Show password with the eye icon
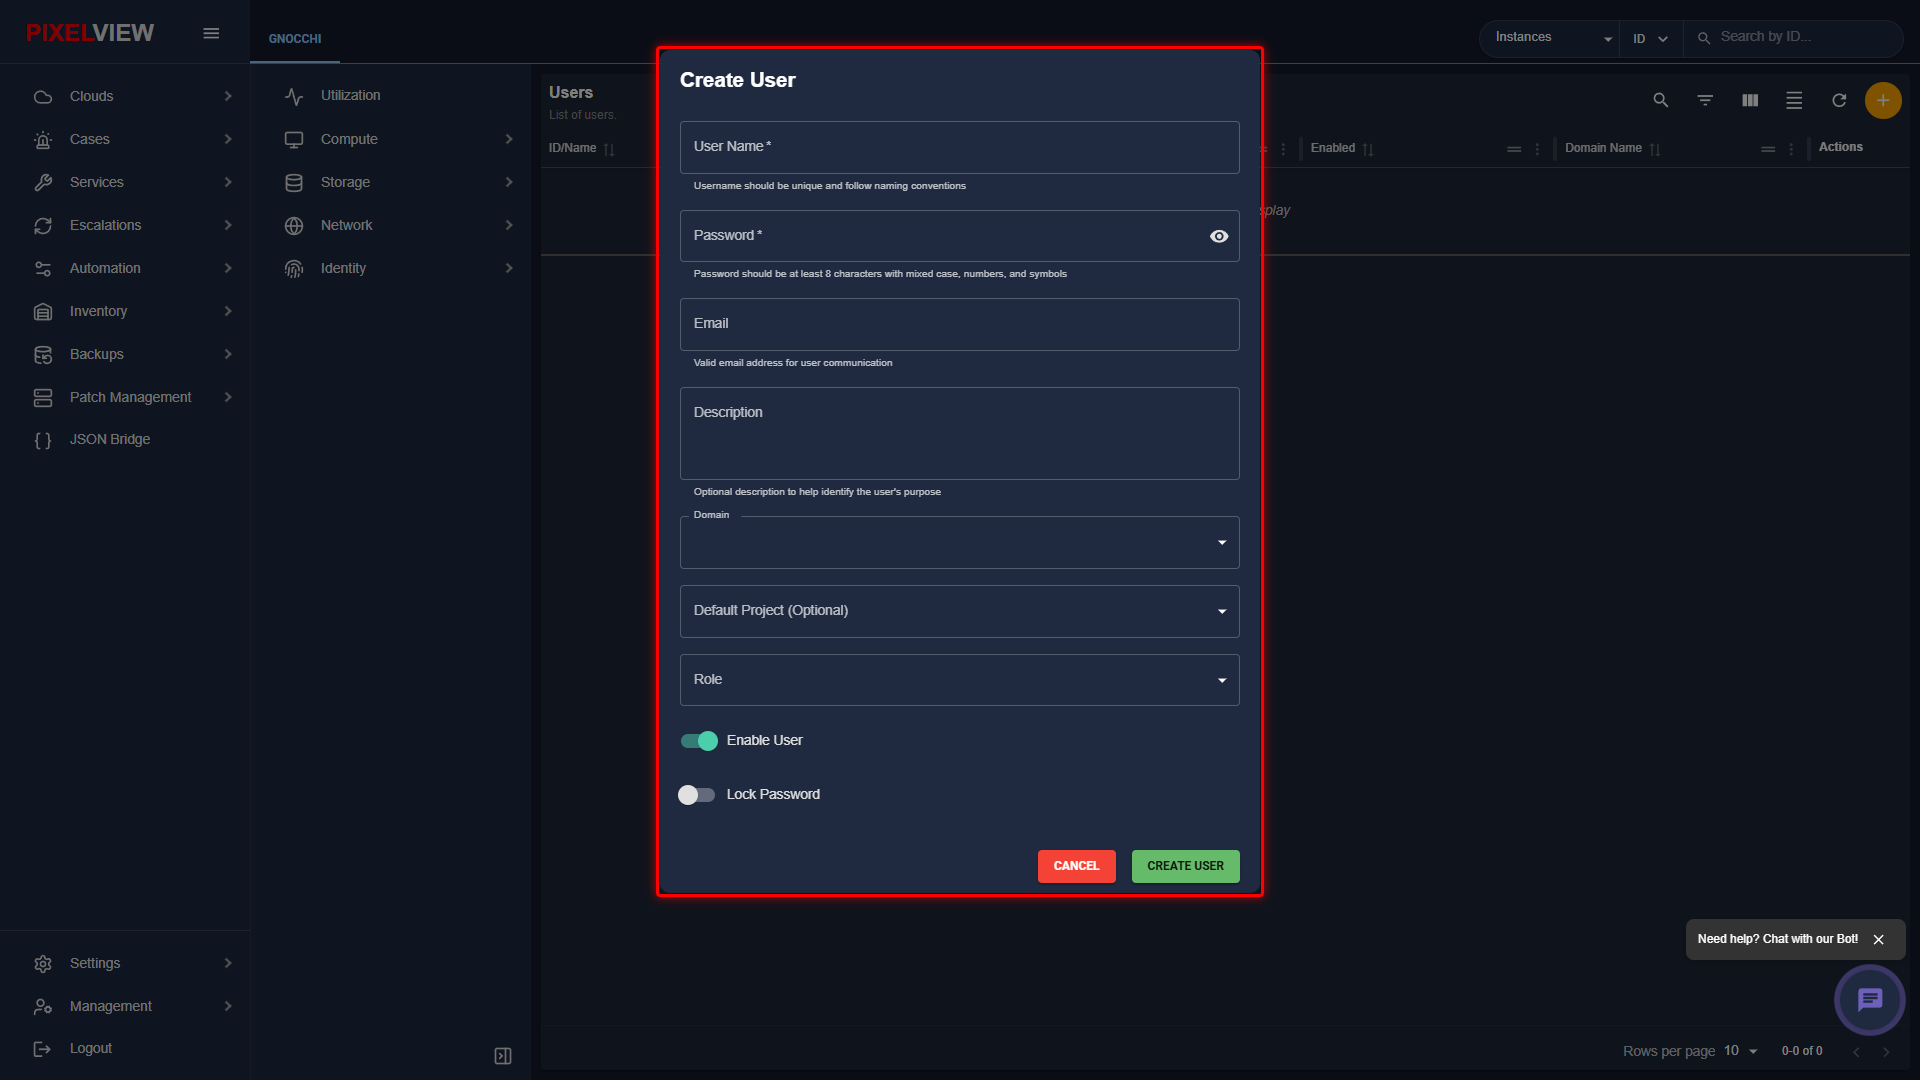Image resolution: width=1920 pixels, height=1080 pixels. tap(1218, 236)
